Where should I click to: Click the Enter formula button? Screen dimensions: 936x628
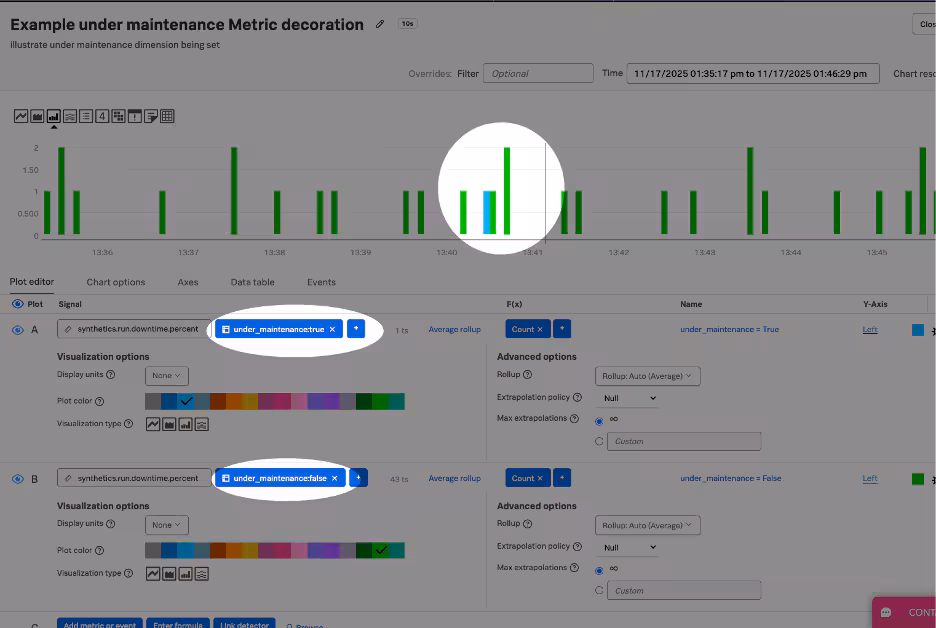[x=176, y=624]
